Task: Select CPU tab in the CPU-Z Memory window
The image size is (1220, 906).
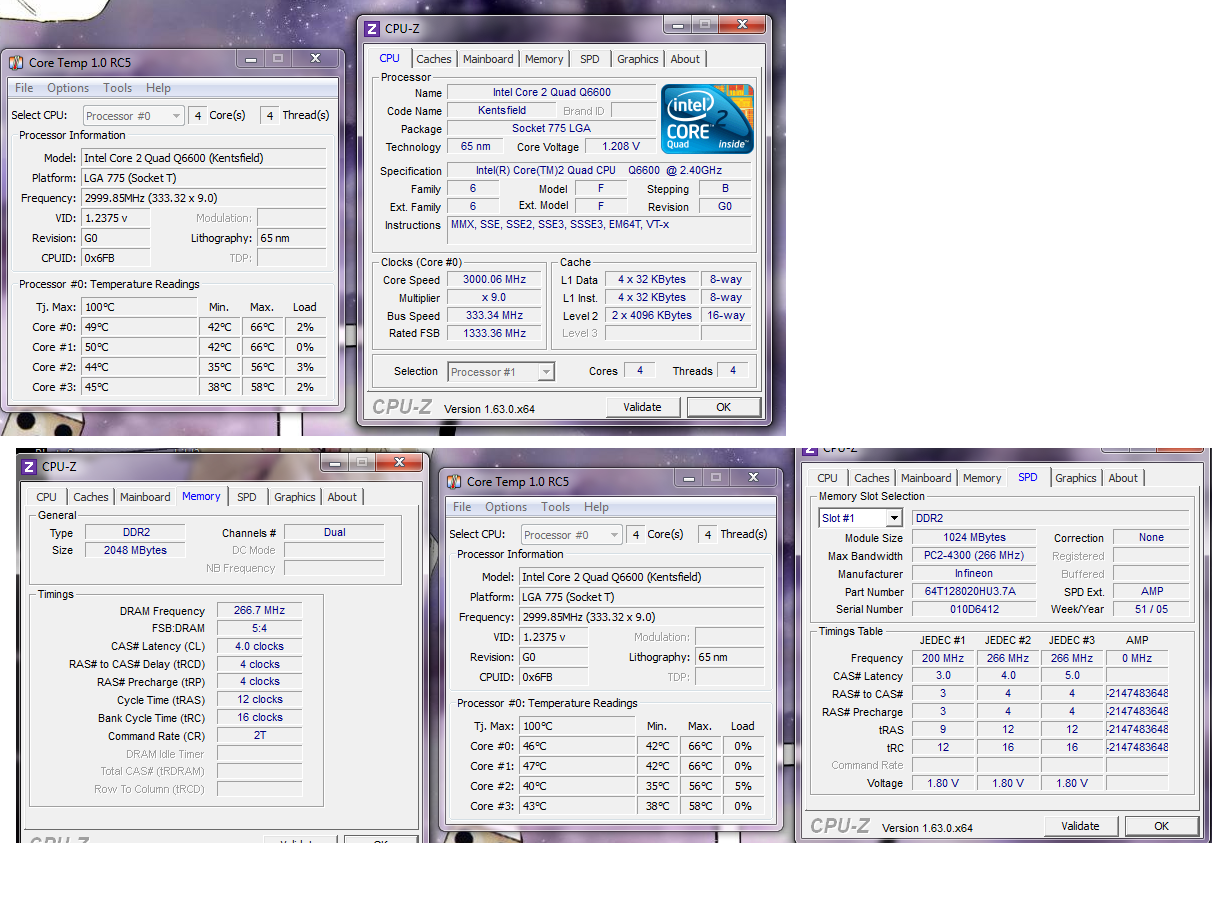Action: click(x=47, y=497)
